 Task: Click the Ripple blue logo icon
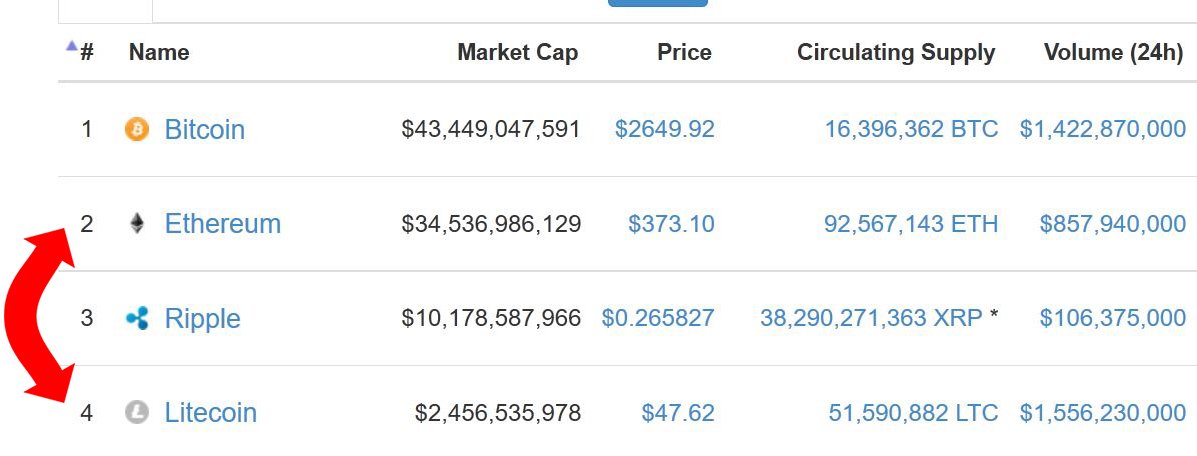137,318
